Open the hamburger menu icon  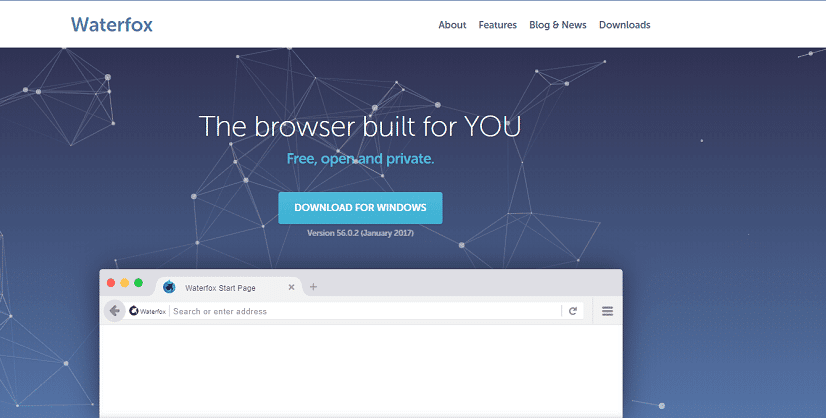coord(607,311)
